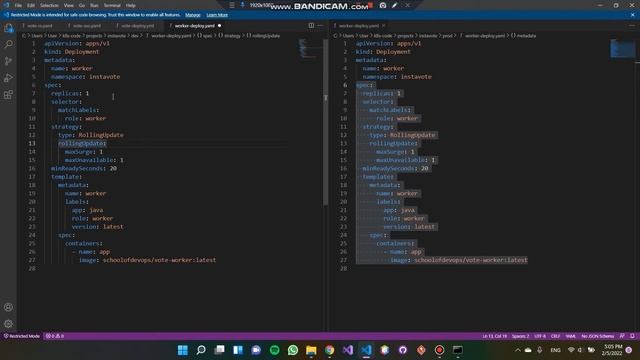Viewport: 640px width, 360px height.
Task: Open the Terminal menu
Action: (x=112, y=5)
